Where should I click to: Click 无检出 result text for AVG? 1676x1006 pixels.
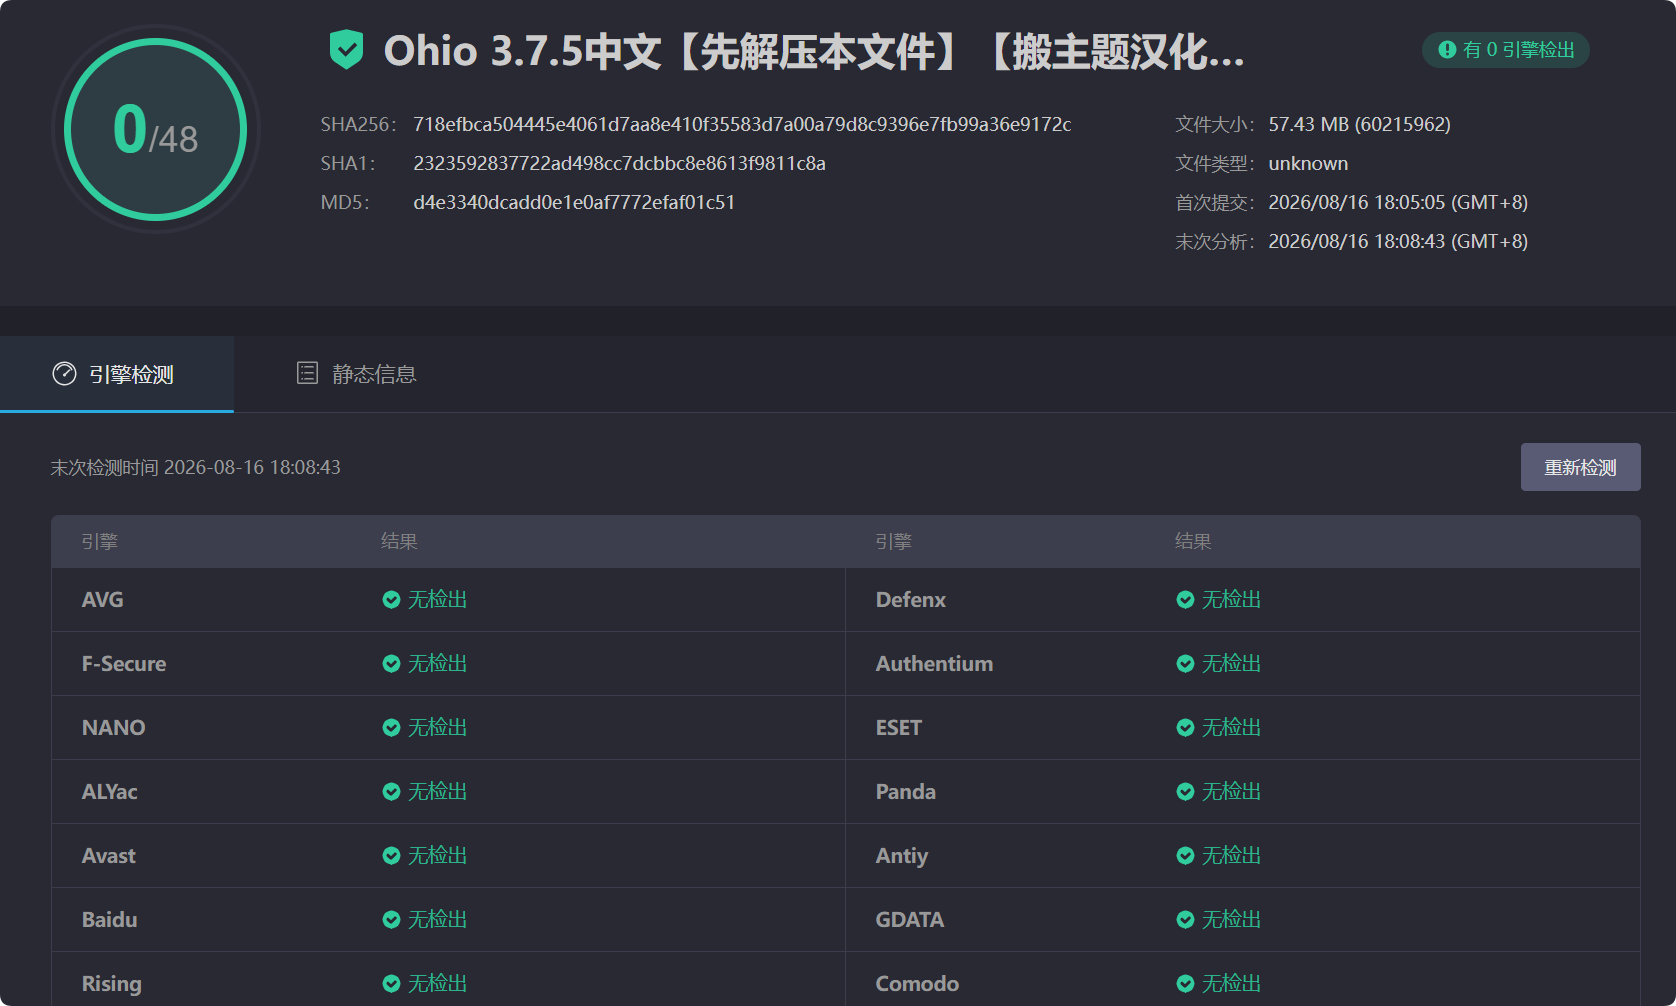(438, 599)
